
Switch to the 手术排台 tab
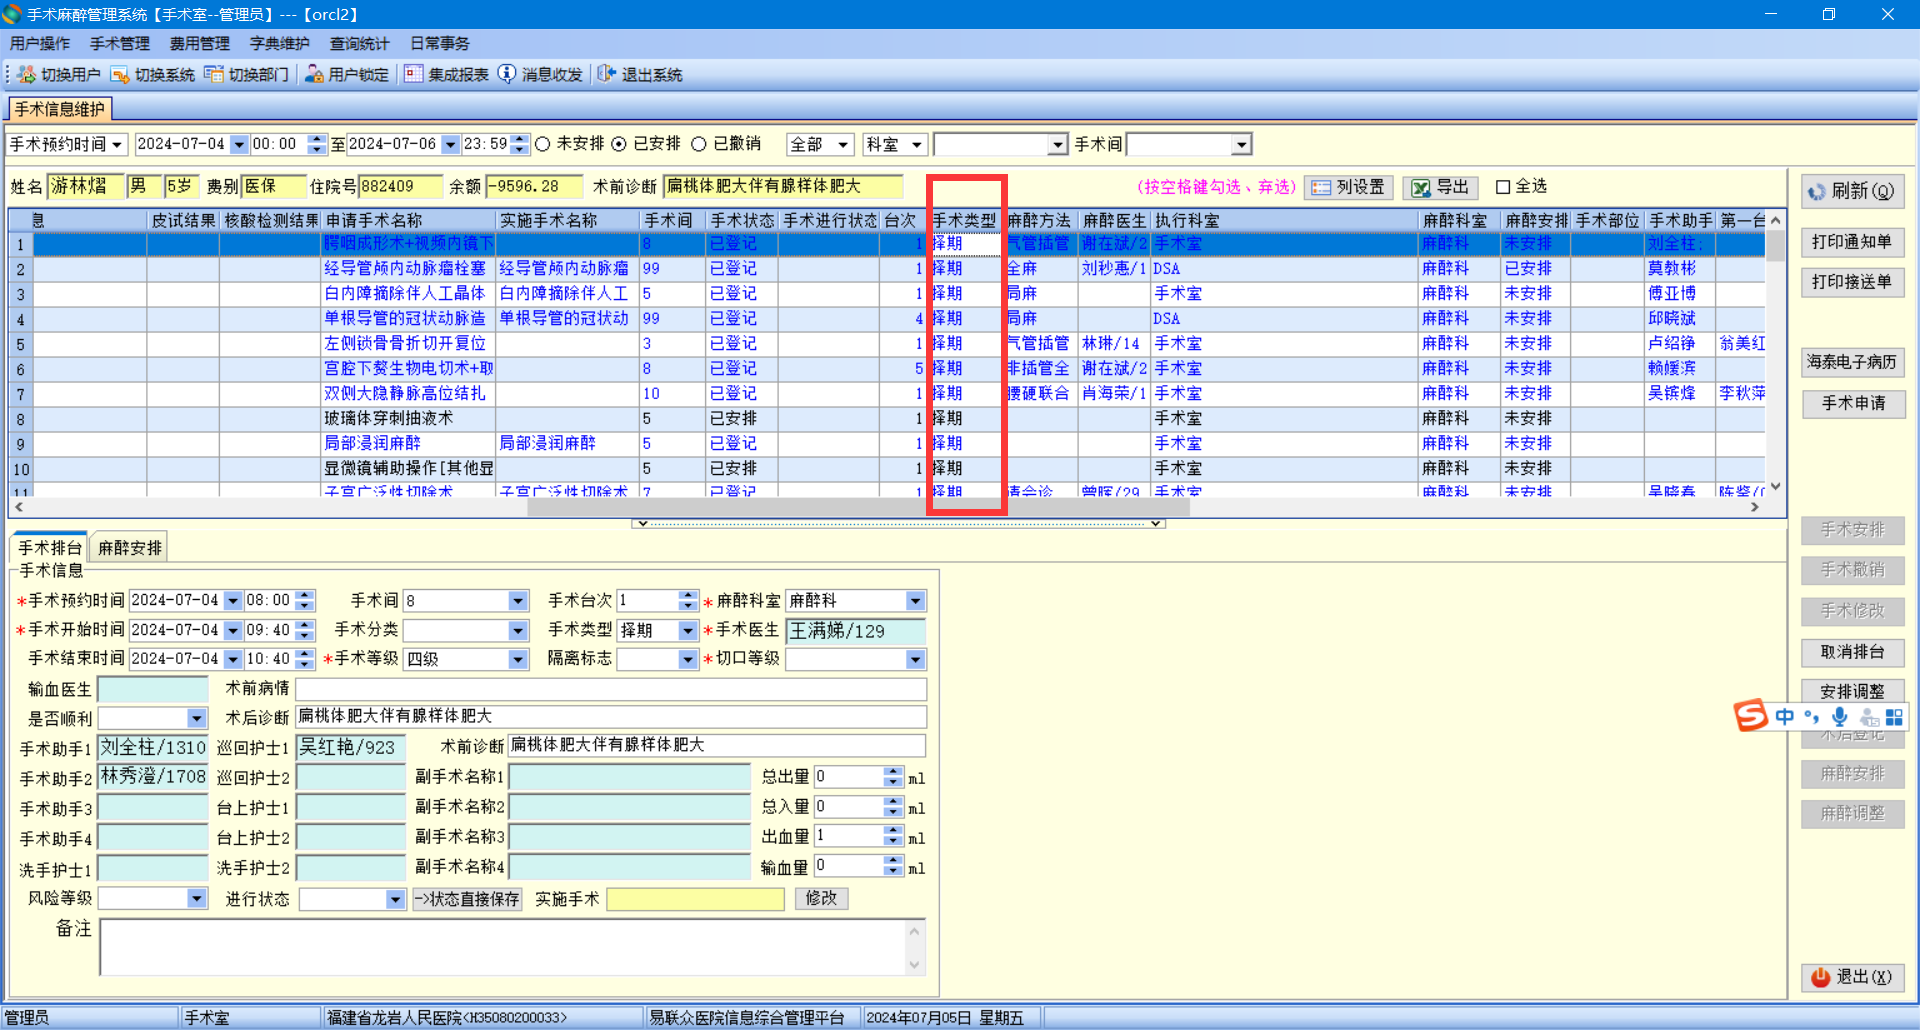50,548
